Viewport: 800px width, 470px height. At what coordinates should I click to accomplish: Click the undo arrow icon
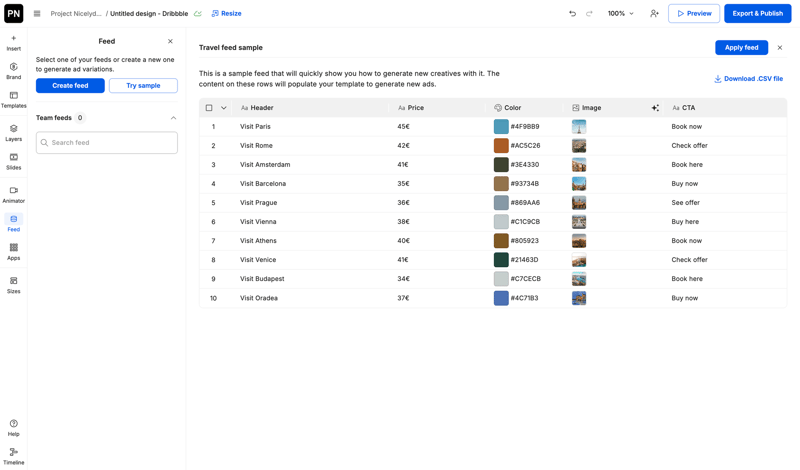point(572,14)
